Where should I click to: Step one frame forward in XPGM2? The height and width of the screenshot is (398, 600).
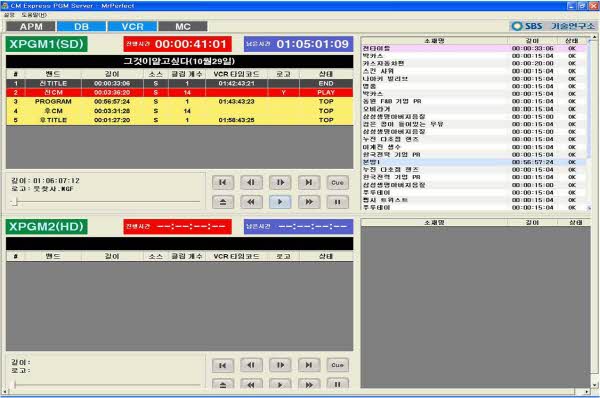(280, 365)
